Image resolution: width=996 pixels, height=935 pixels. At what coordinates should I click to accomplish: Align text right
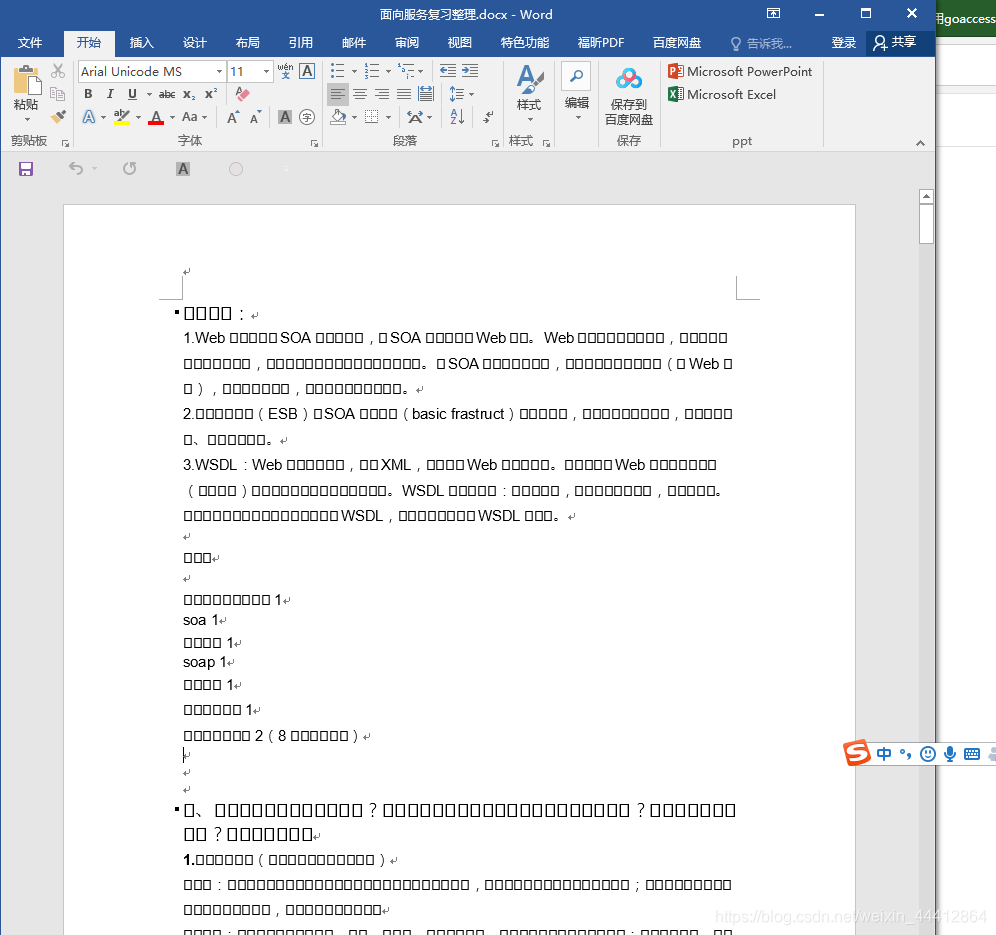(x=382, y=94)
